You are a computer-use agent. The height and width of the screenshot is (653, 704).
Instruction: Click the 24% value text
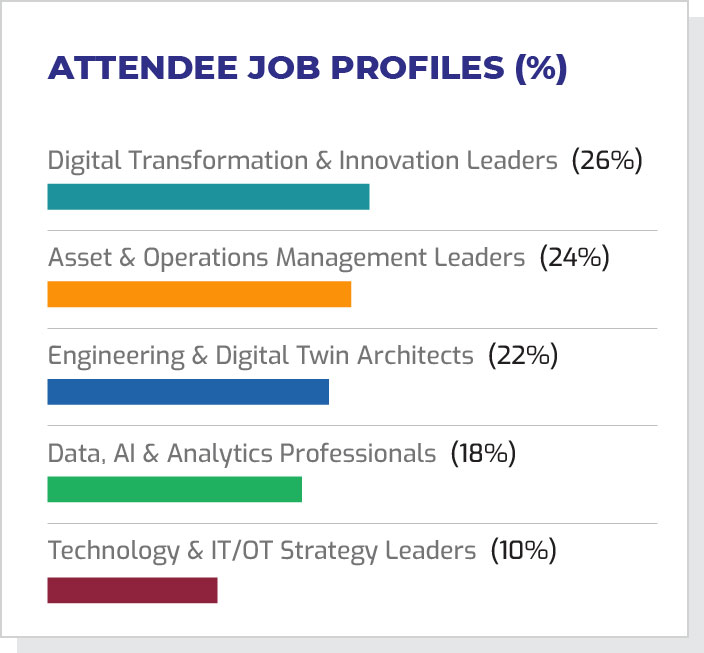click(574, 258)
